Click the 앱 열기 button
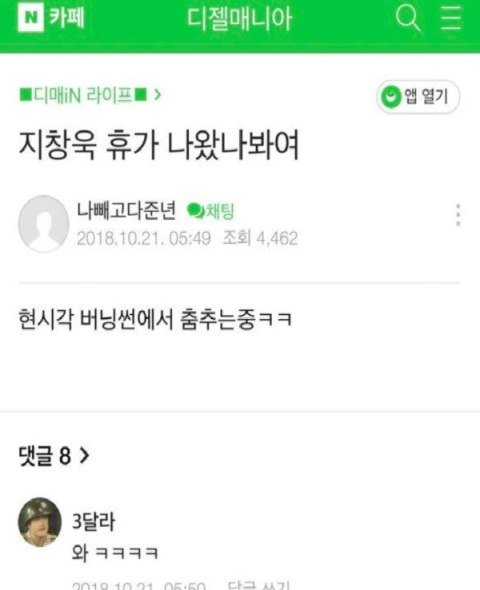480x590 pixels. click(x=418, y=97)
